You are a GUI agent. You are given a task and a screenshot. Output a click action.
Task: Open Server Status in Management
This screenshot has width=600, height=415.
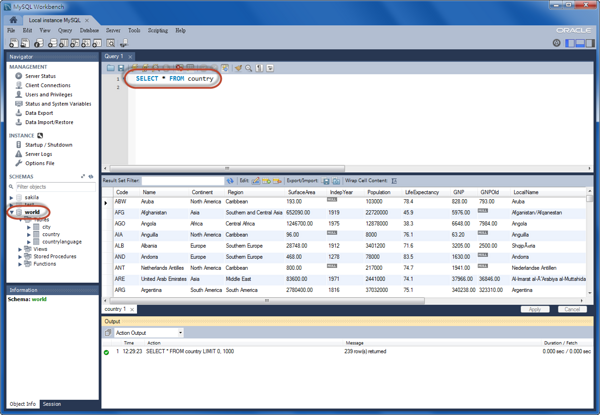pos(40,76)
